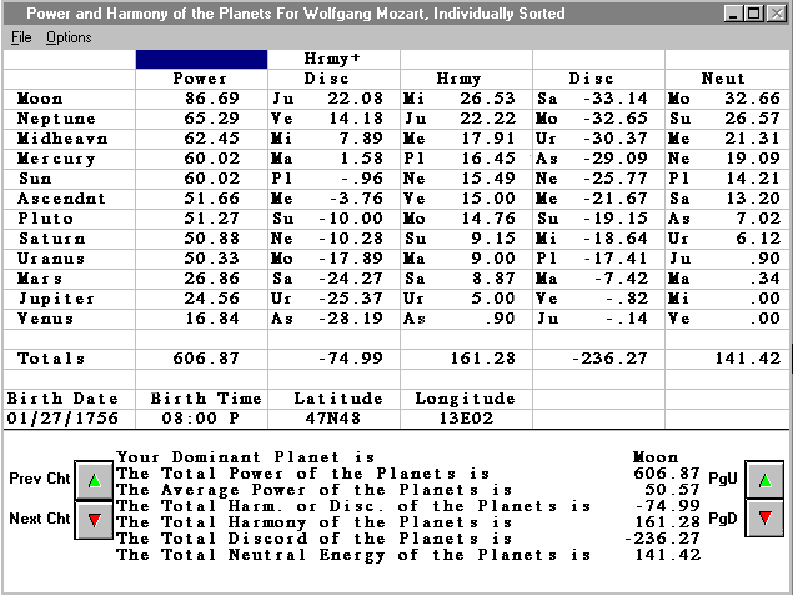Select the blue highlighted header cell

coord(201,59)
